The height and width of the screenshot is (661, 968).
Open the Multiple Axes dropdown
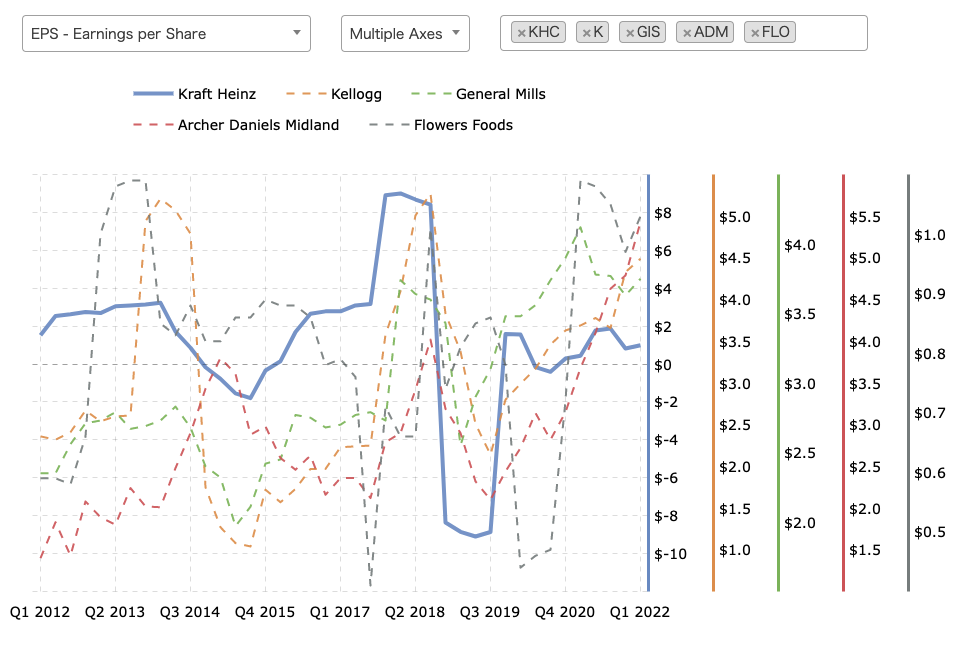pyautogui.click(x=405, y=33)
